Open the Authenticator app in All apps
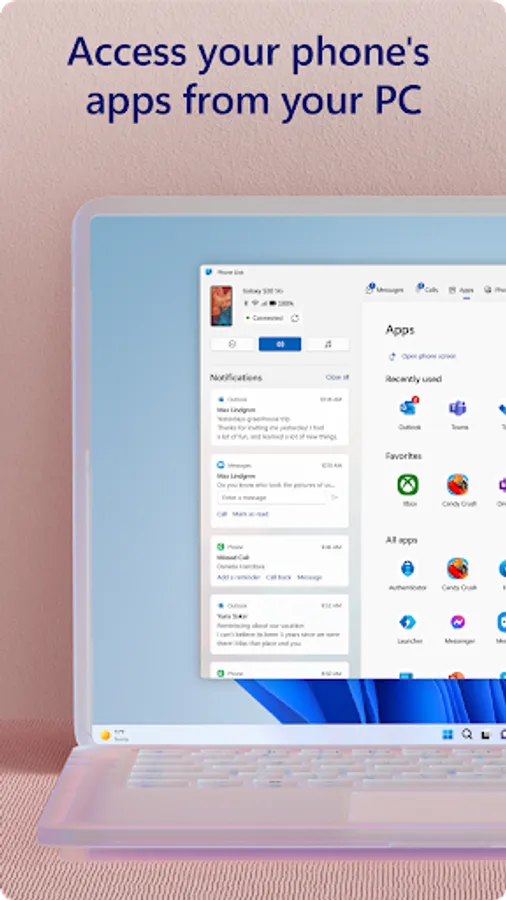The width and height of the screenshot is (506, 900). coord(408,575)
